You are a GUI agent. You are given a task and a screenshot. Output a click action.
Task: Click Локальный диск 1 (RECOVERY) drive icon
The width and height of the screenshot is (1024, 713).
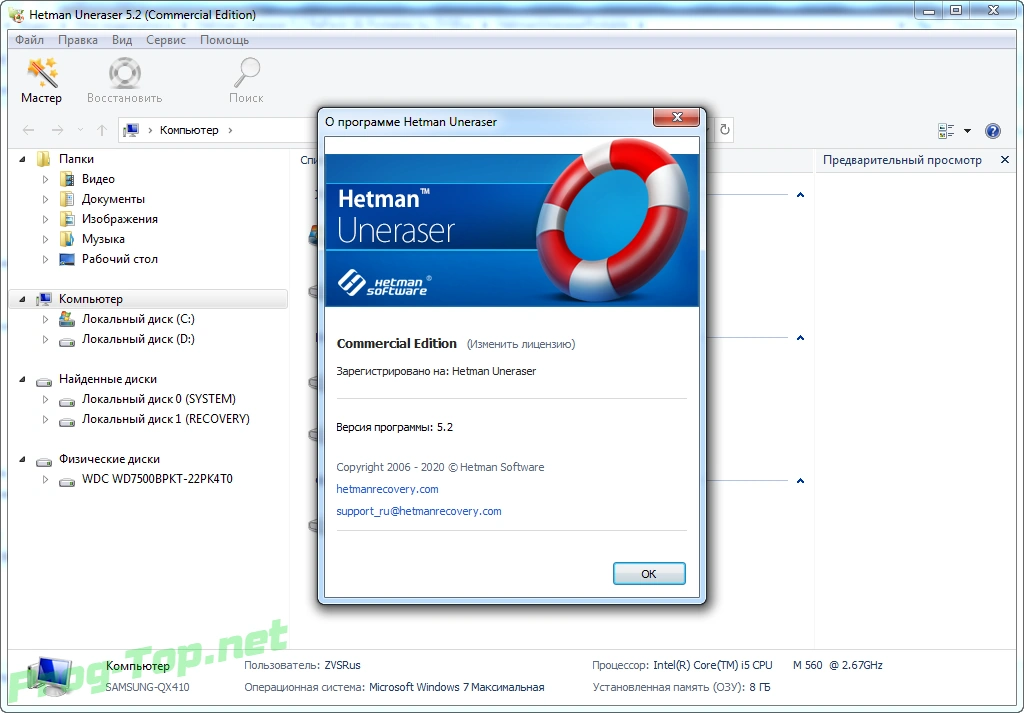point(67,420)
